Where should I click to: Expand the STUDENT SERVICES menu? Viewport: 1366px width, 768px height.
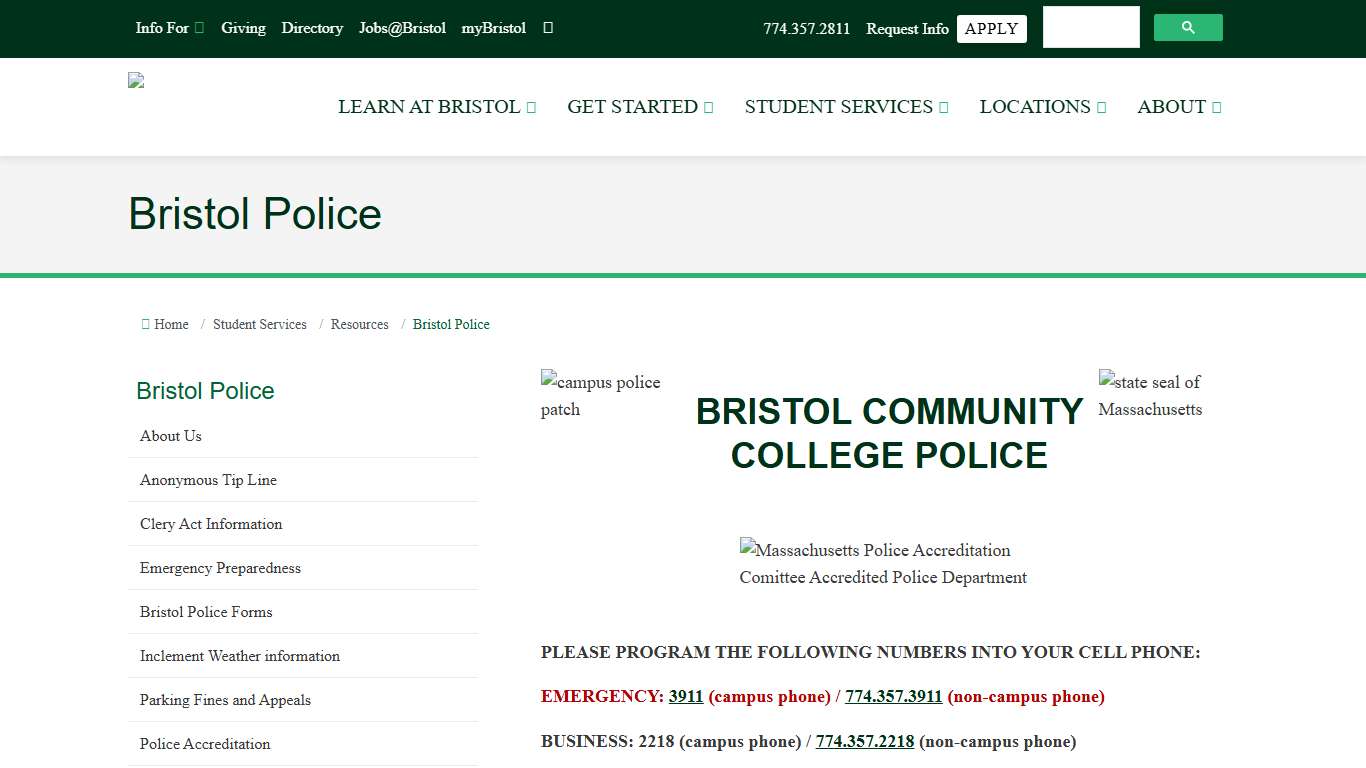coord(846,107)
